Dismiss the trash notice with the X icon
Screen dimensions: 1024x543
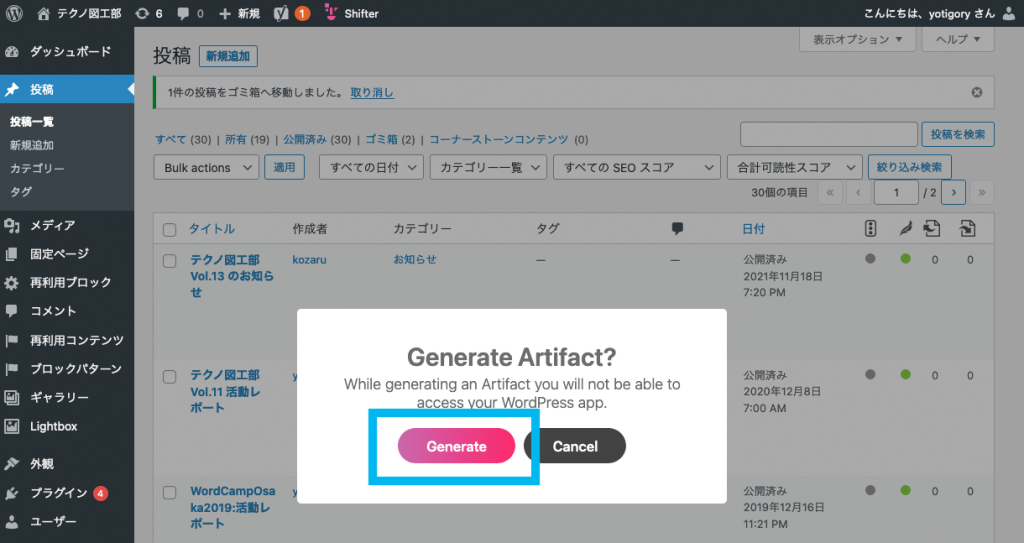[x=976, y=92]
